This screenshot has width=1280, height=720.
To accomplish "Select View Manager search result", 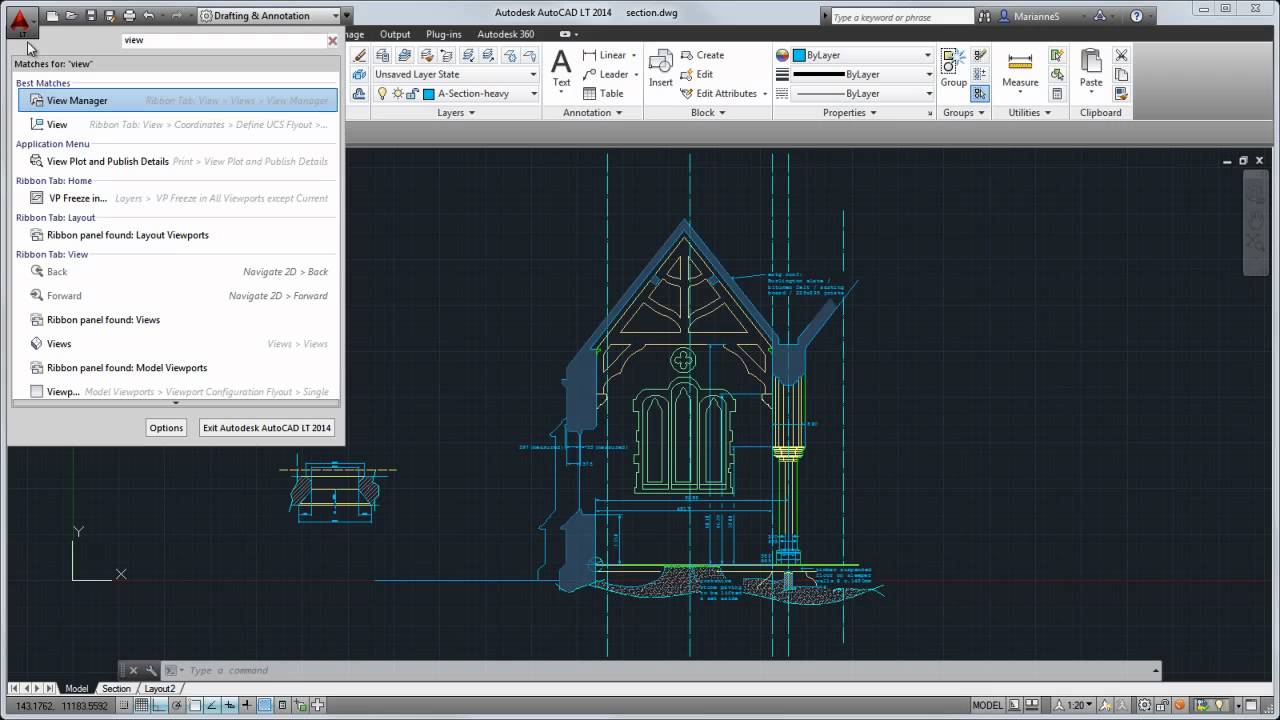I will [x=177, y=100].
